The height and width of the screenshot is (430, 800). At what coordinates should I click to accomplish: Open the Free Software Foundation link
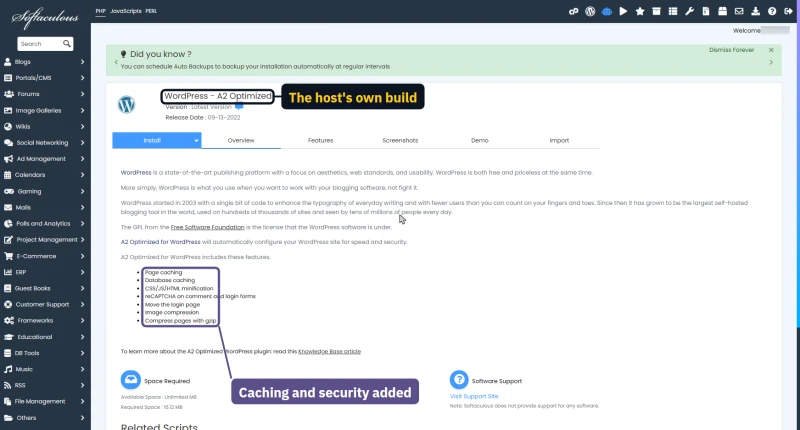coord(208,227)
